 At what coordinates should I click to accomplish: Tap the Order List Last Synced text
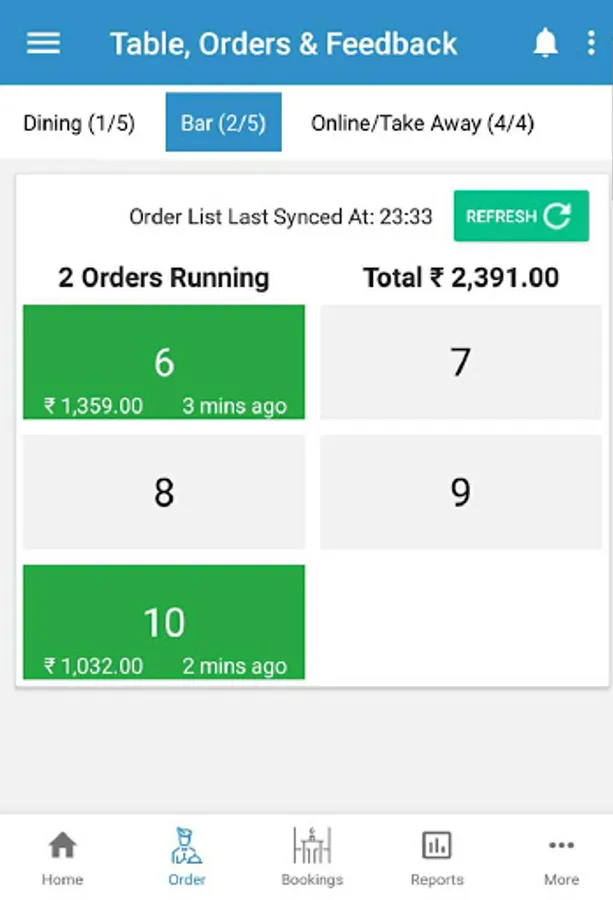tap(281, 216)
